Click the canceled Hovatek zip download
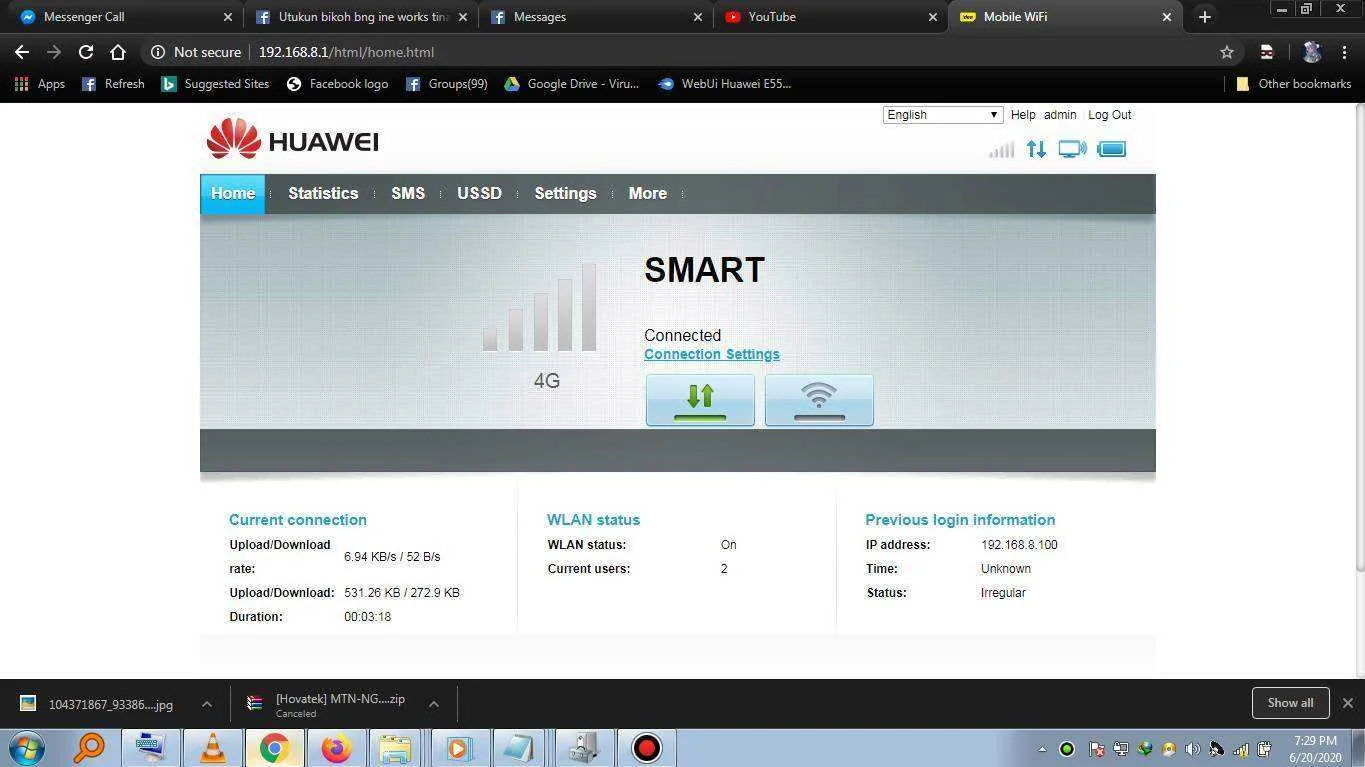1365x767 pixels. tap(328, 704)
